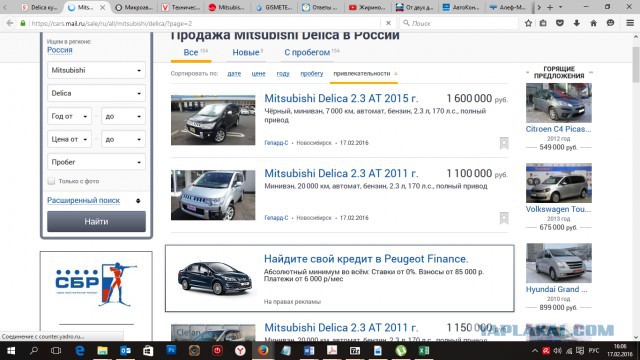Switch to the Жирино... YouTube tab
The height and width of the screenshot is (360, 640).
point(367,7)
